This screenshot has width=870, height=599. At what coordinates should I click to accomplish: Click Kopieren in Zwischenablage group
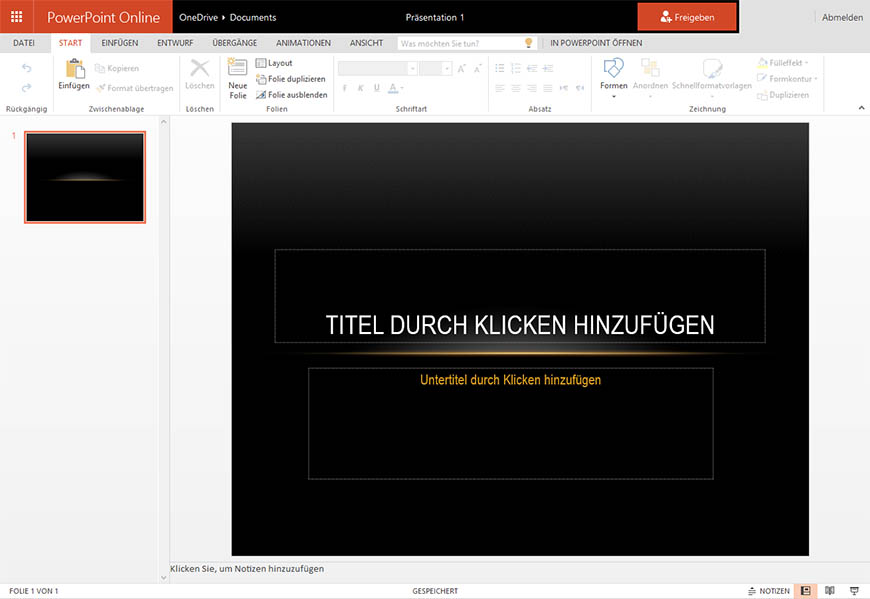117,68
